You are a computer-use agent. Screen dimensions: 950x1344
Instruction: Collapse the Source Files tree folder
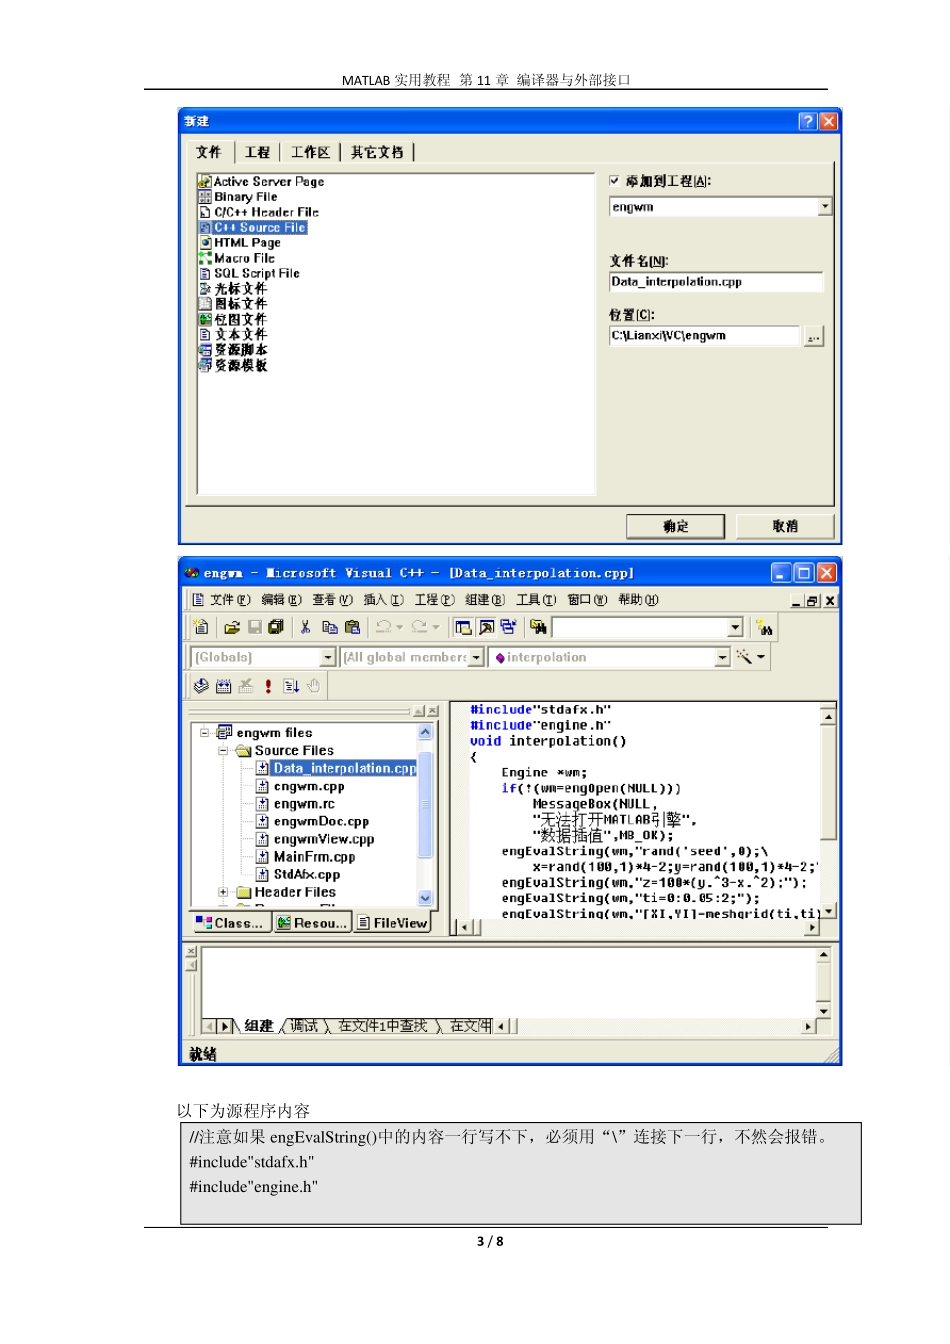[223, 751]
